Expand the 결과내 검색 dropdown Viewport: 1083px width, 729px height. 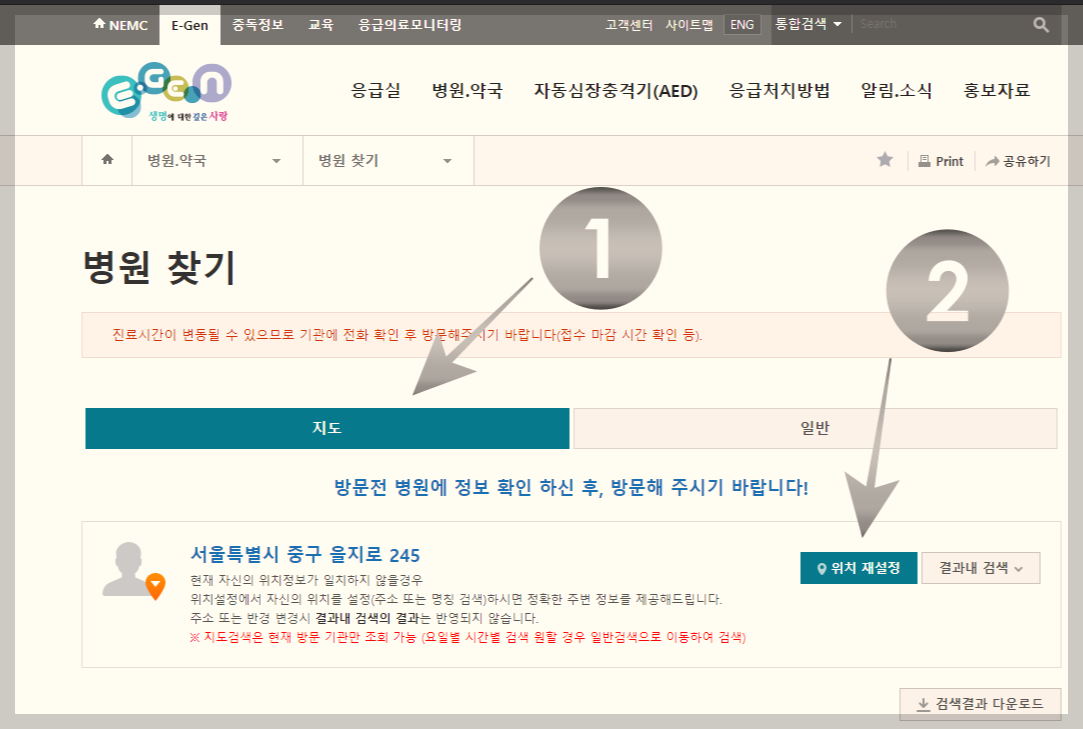(981, 568)
